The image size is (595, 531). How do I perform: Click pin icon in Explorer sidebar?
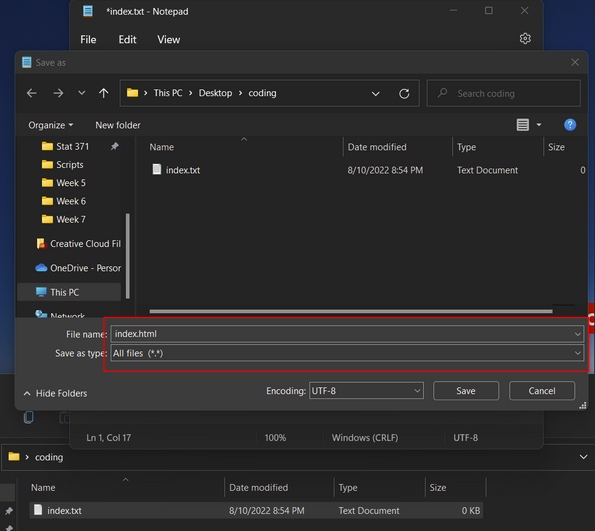(9, 511)
